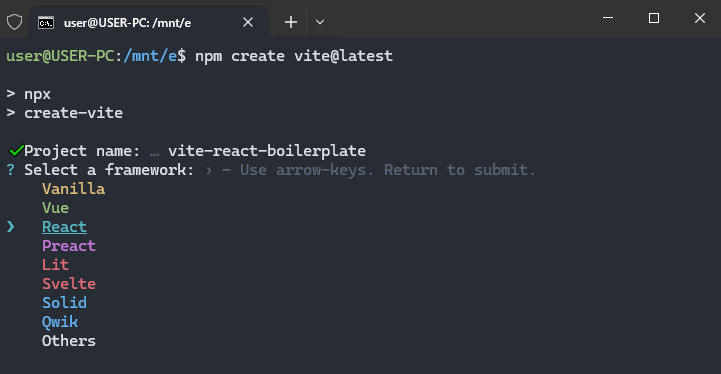Click the terminal icon on the tab

46,23
